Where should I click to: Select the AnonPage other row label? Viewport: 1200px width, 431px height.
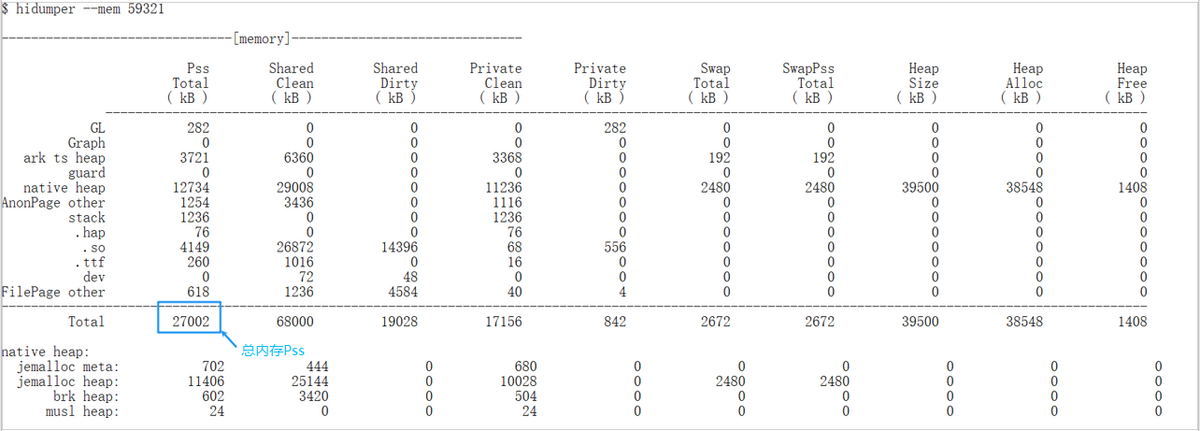[x=53, y=202]
